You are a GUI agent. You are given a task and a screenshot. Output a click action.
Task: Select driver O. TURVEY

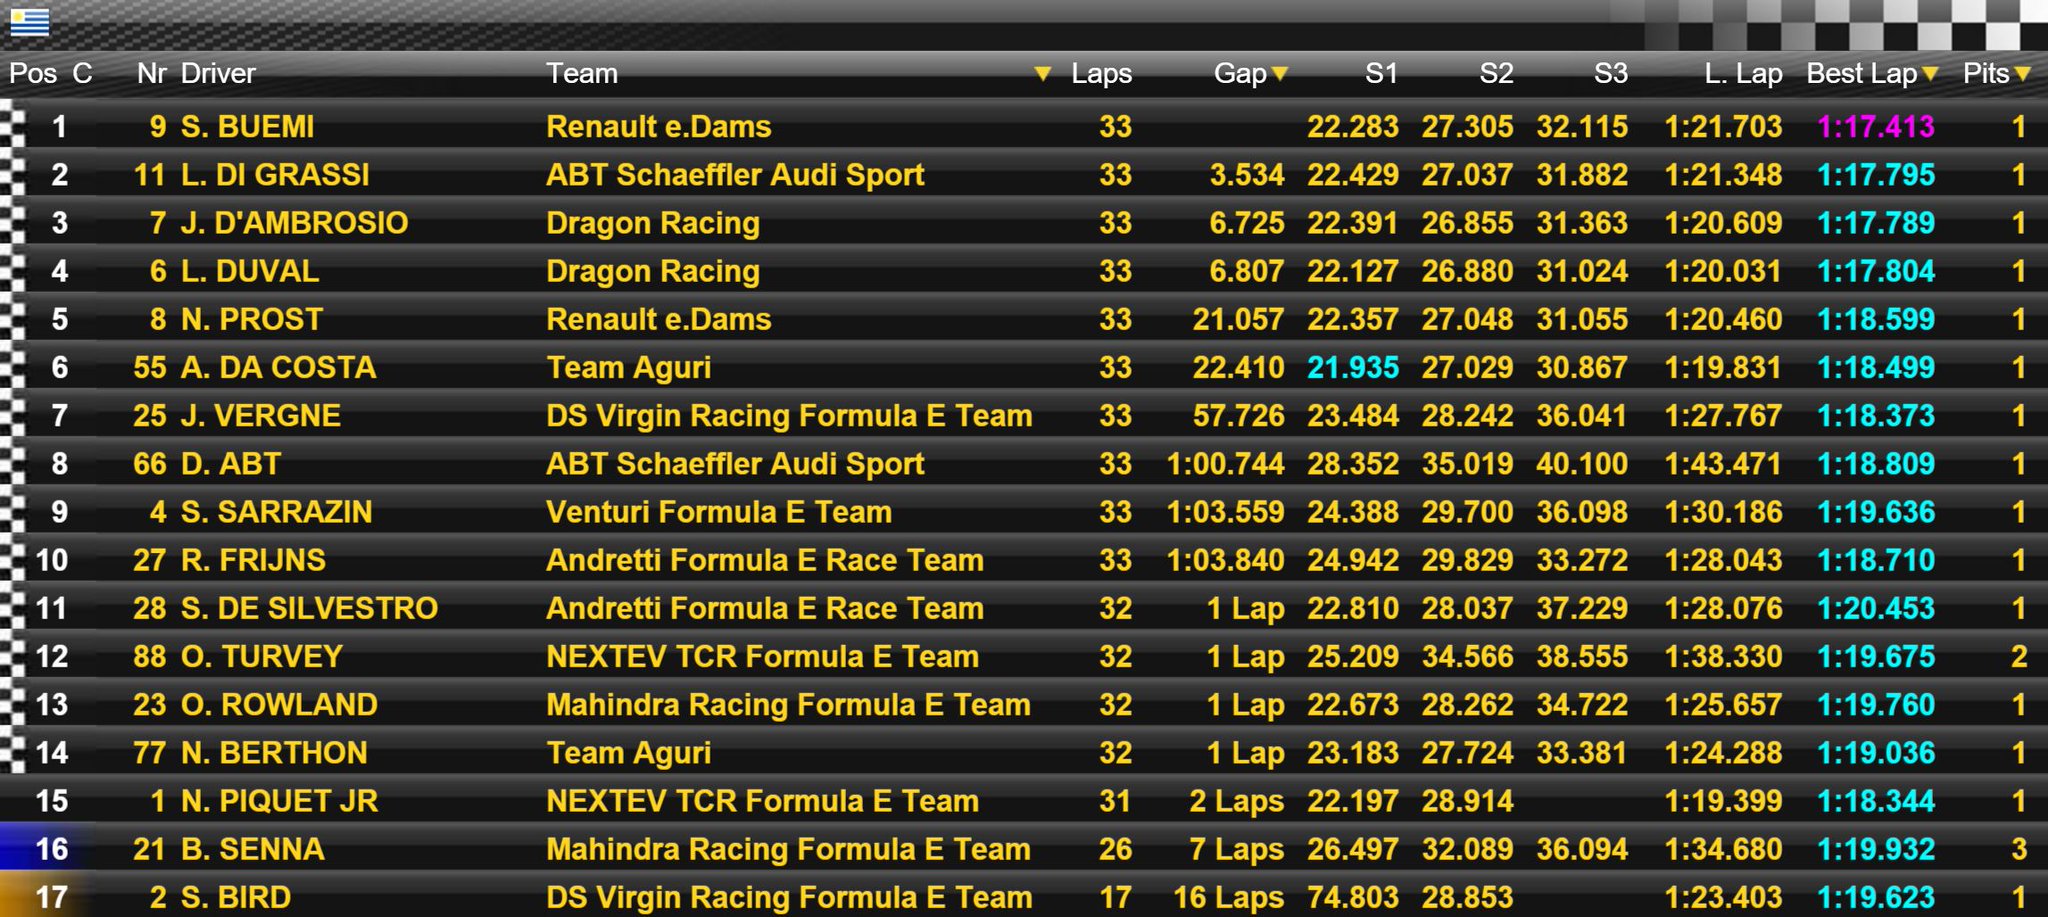(x=262, y=656)
